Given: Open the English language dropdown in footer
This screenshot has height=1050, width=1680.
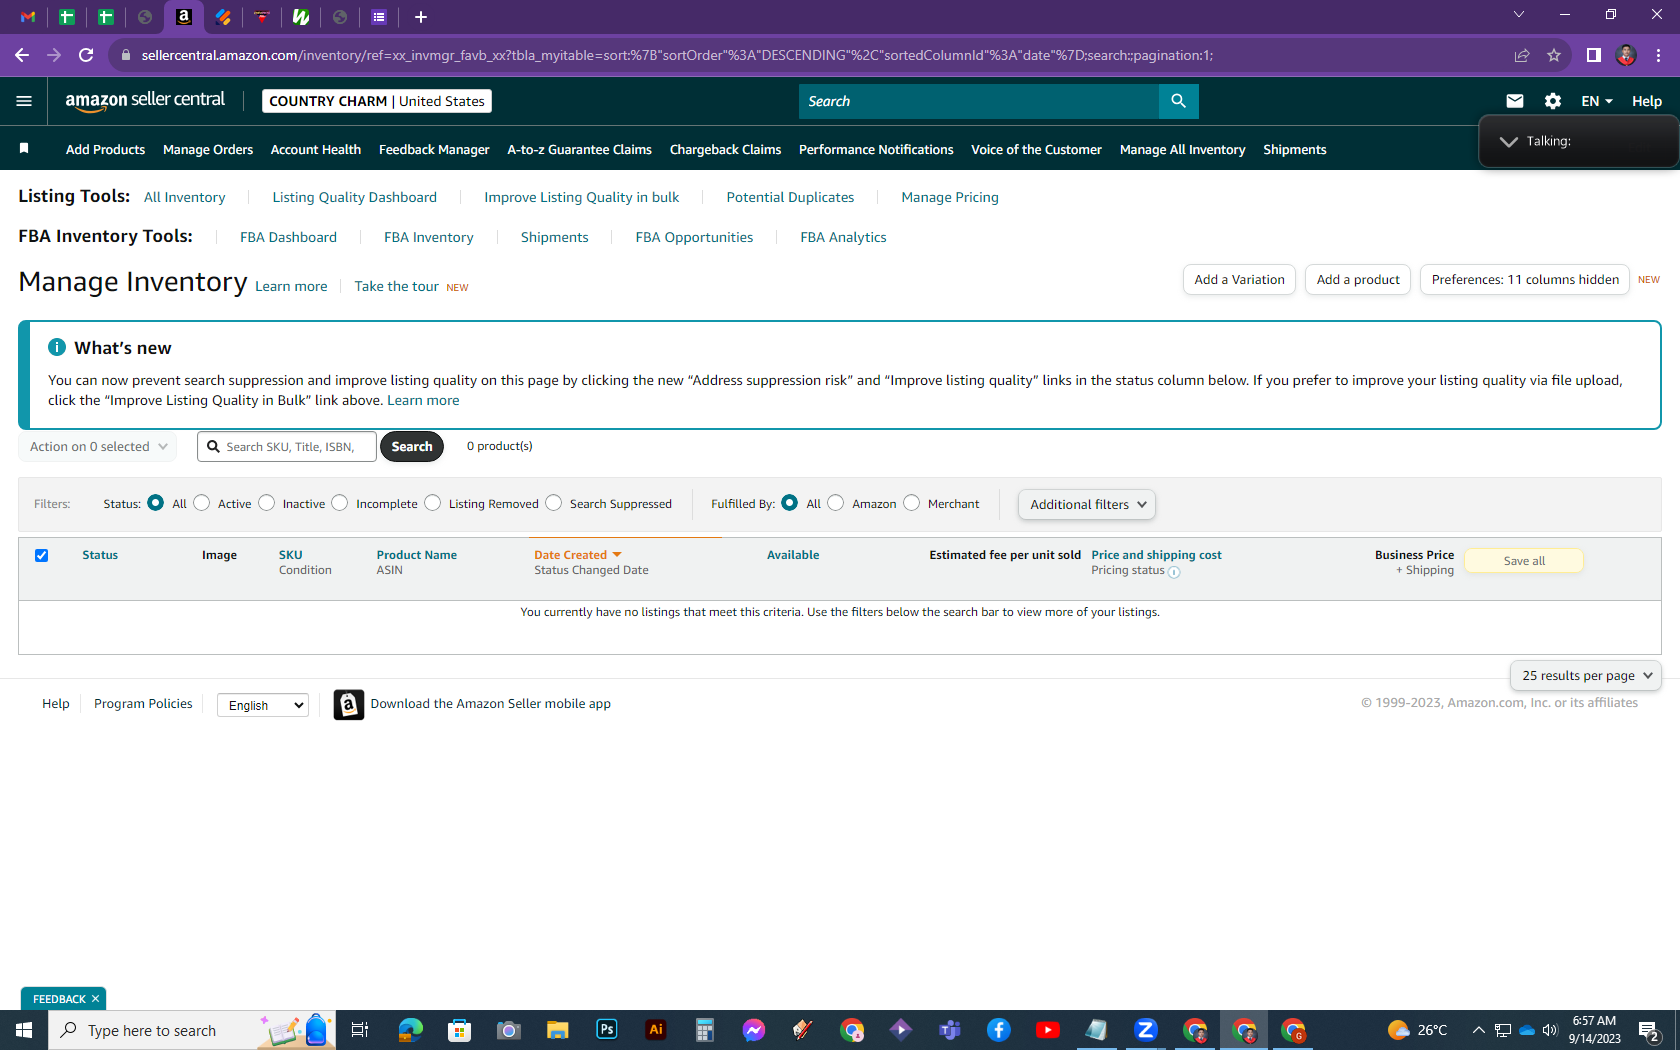Looking at the screenshot, I should [263, 705].
